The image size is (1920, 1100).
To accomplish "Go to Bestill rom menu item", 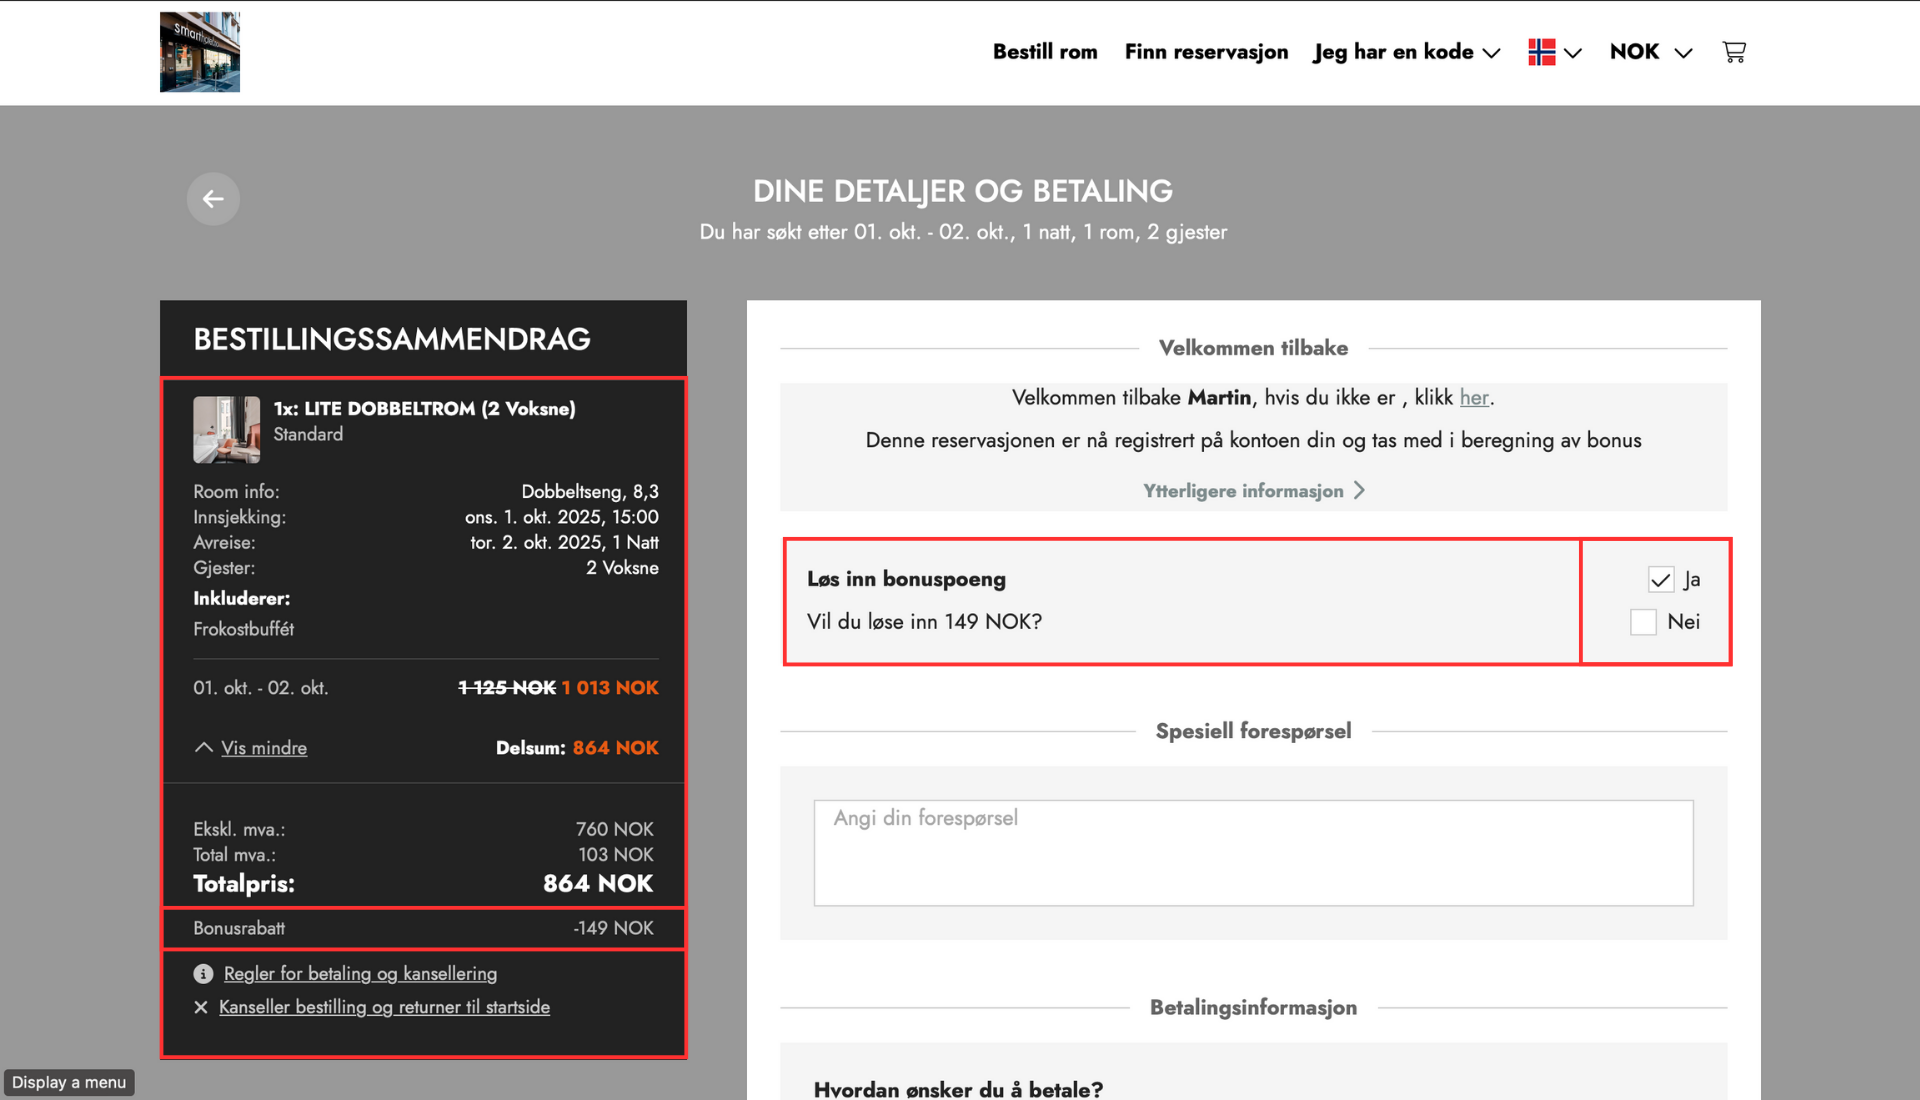I will coord(1045,52).
